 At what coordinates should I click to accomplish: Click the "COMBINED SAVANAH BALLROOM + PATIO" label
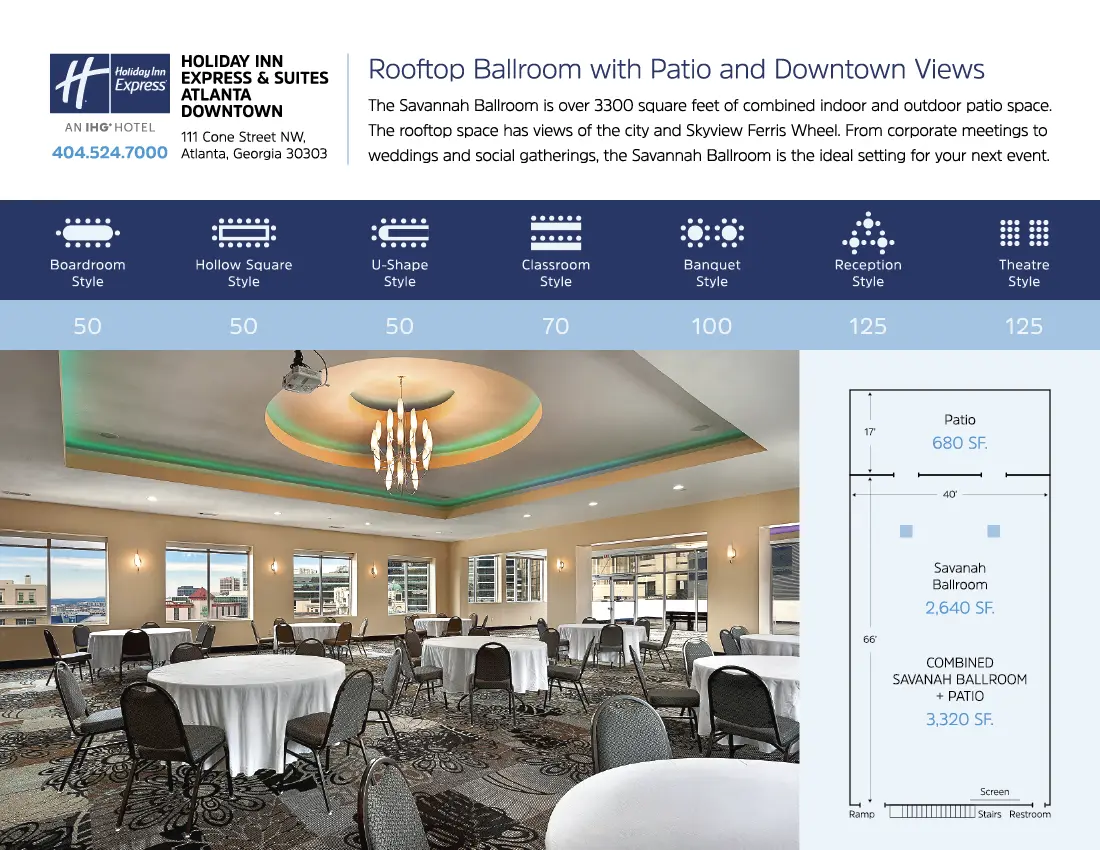click(960, 679)
